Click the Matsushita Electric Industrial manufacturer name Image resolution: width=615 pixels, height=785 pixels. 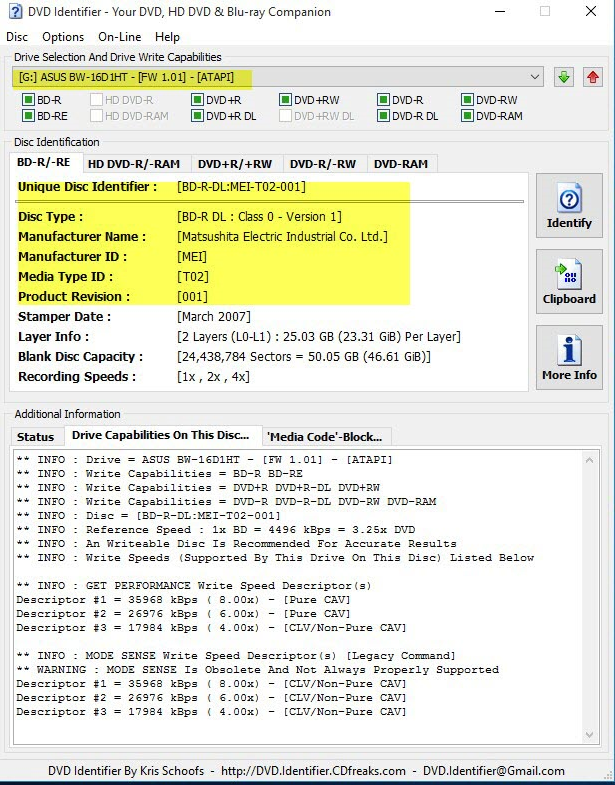[x=282, y=237]
